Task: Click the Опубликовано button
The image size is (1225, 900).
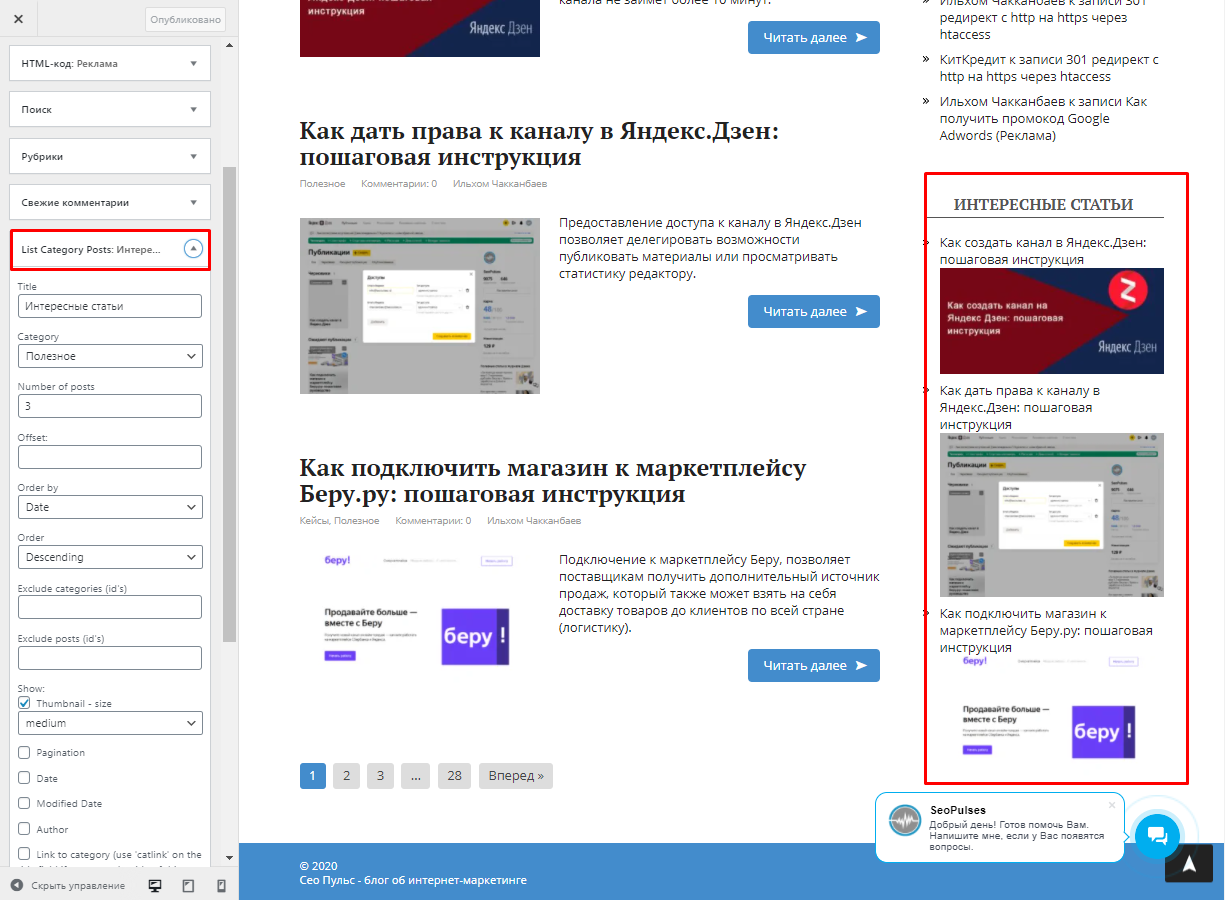Action: pyautogui.click(x=186, y=19)
